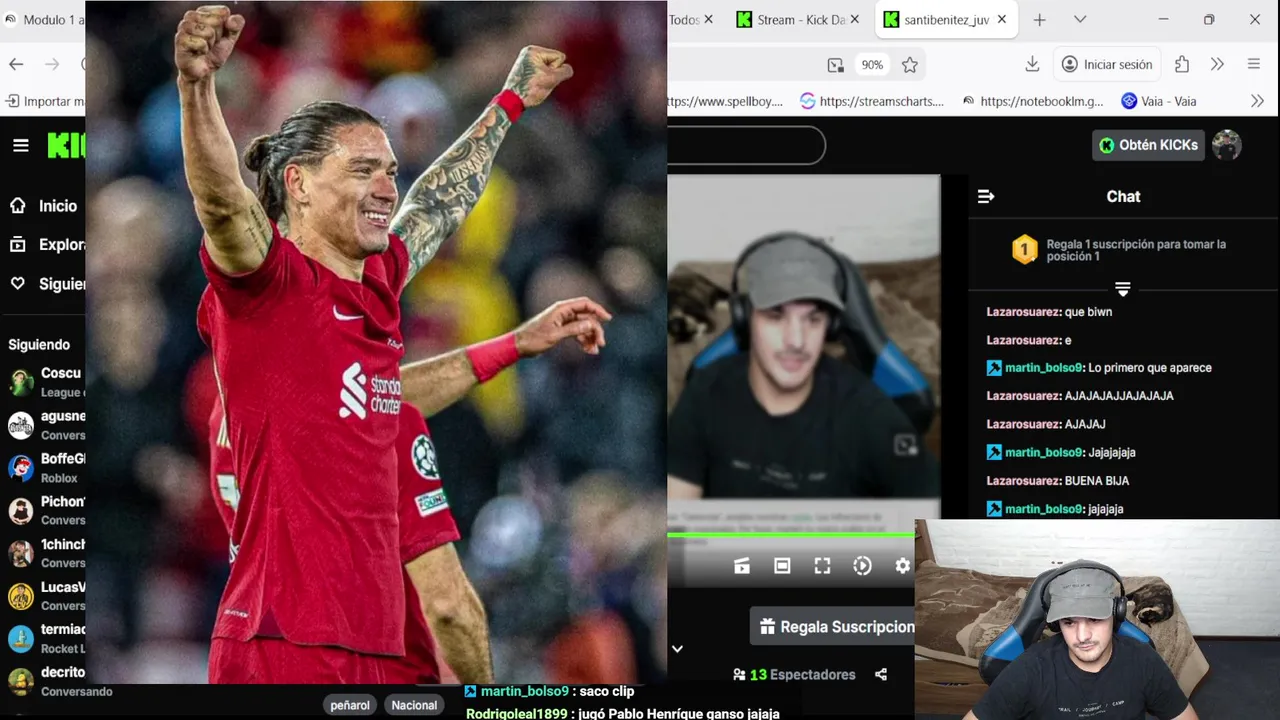
Task: Open the streamscharts bookmark
Action: point(872,101)
